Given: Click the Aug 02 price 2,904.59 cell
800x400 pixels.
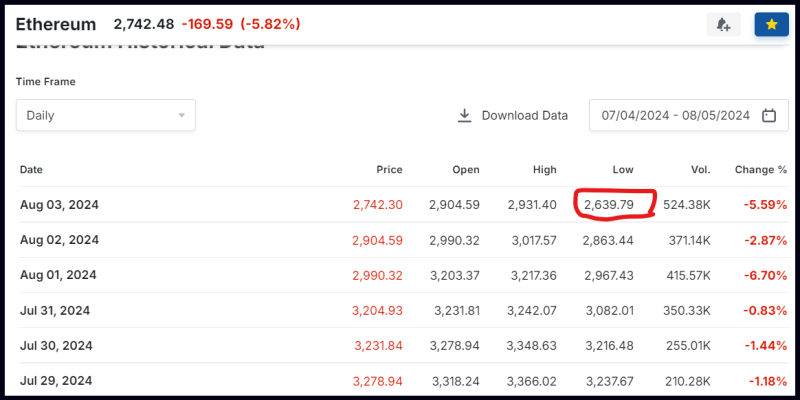Looking at the screenshot, I should [378, 240].
